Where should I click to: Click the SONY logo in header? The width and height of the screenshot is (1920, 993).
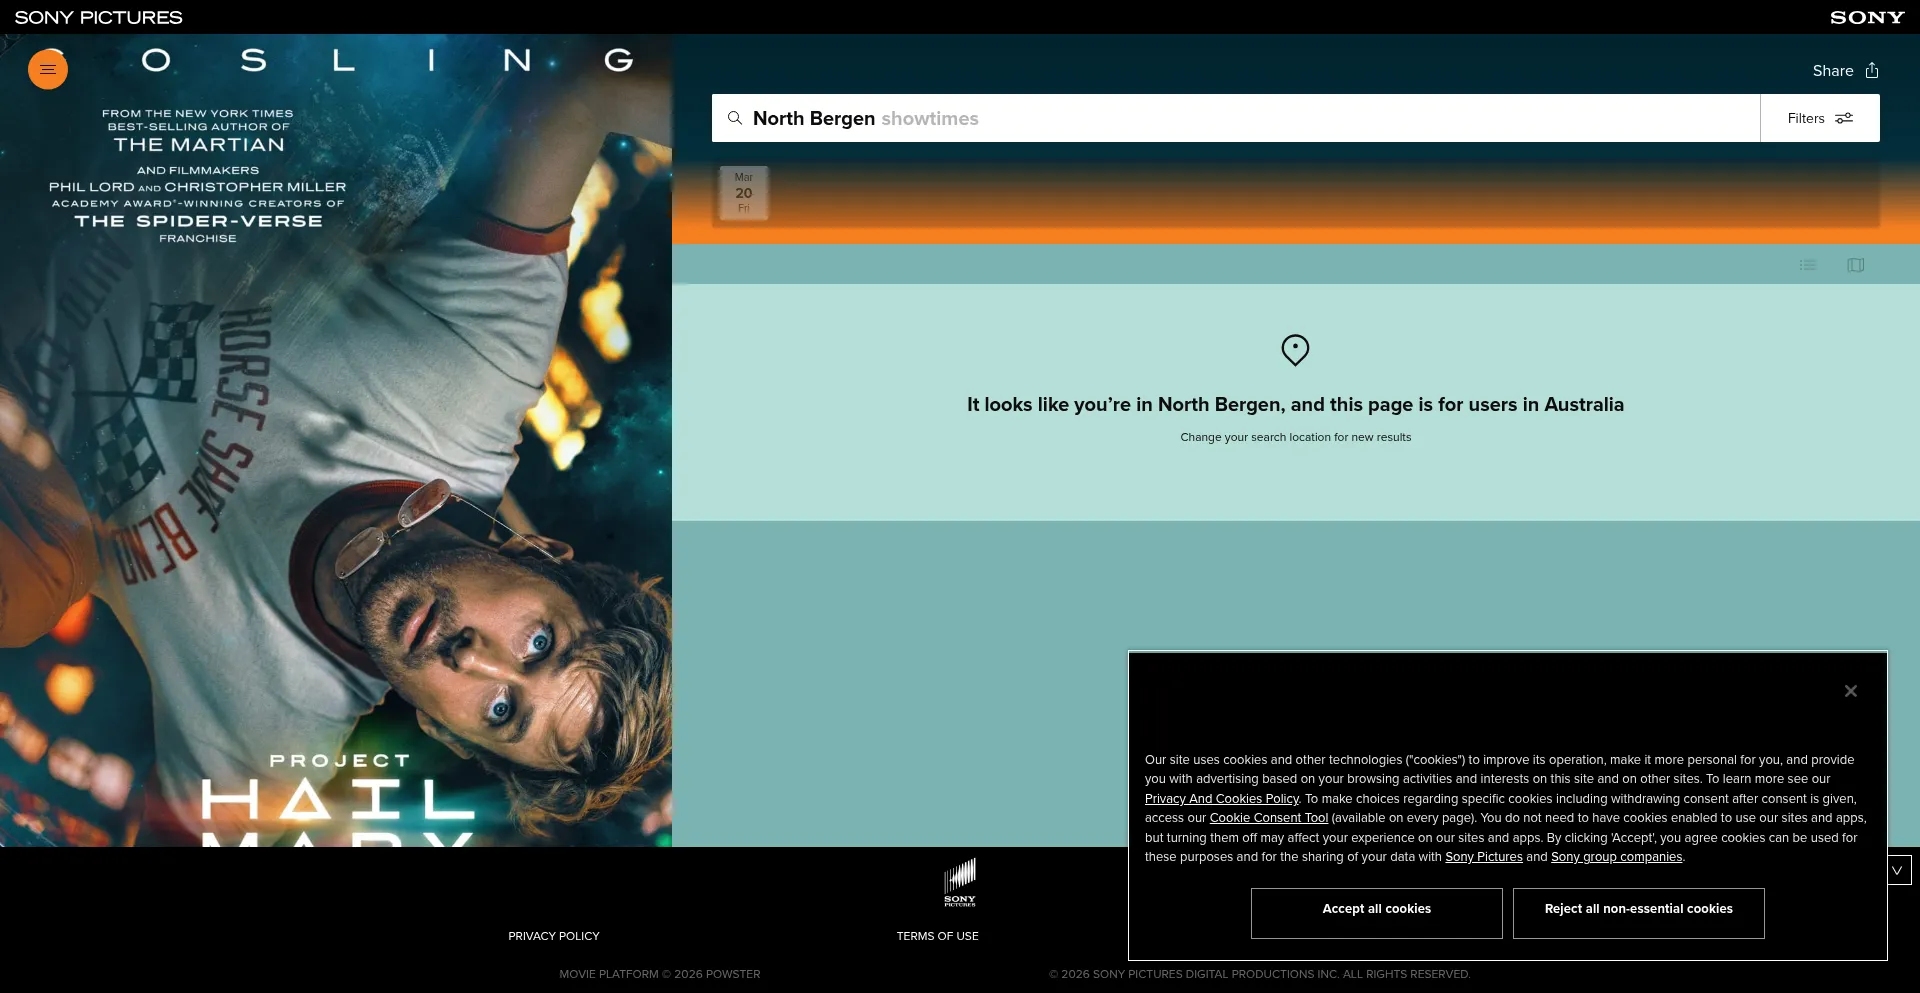pos(1867,17)
